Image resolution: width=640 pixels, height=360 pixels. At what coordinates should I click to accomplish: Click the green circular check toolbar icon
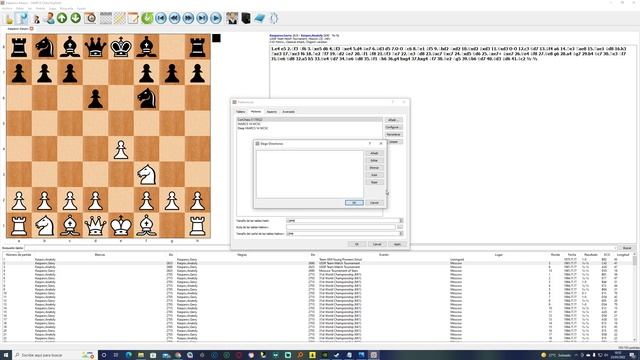click(147, 18)
